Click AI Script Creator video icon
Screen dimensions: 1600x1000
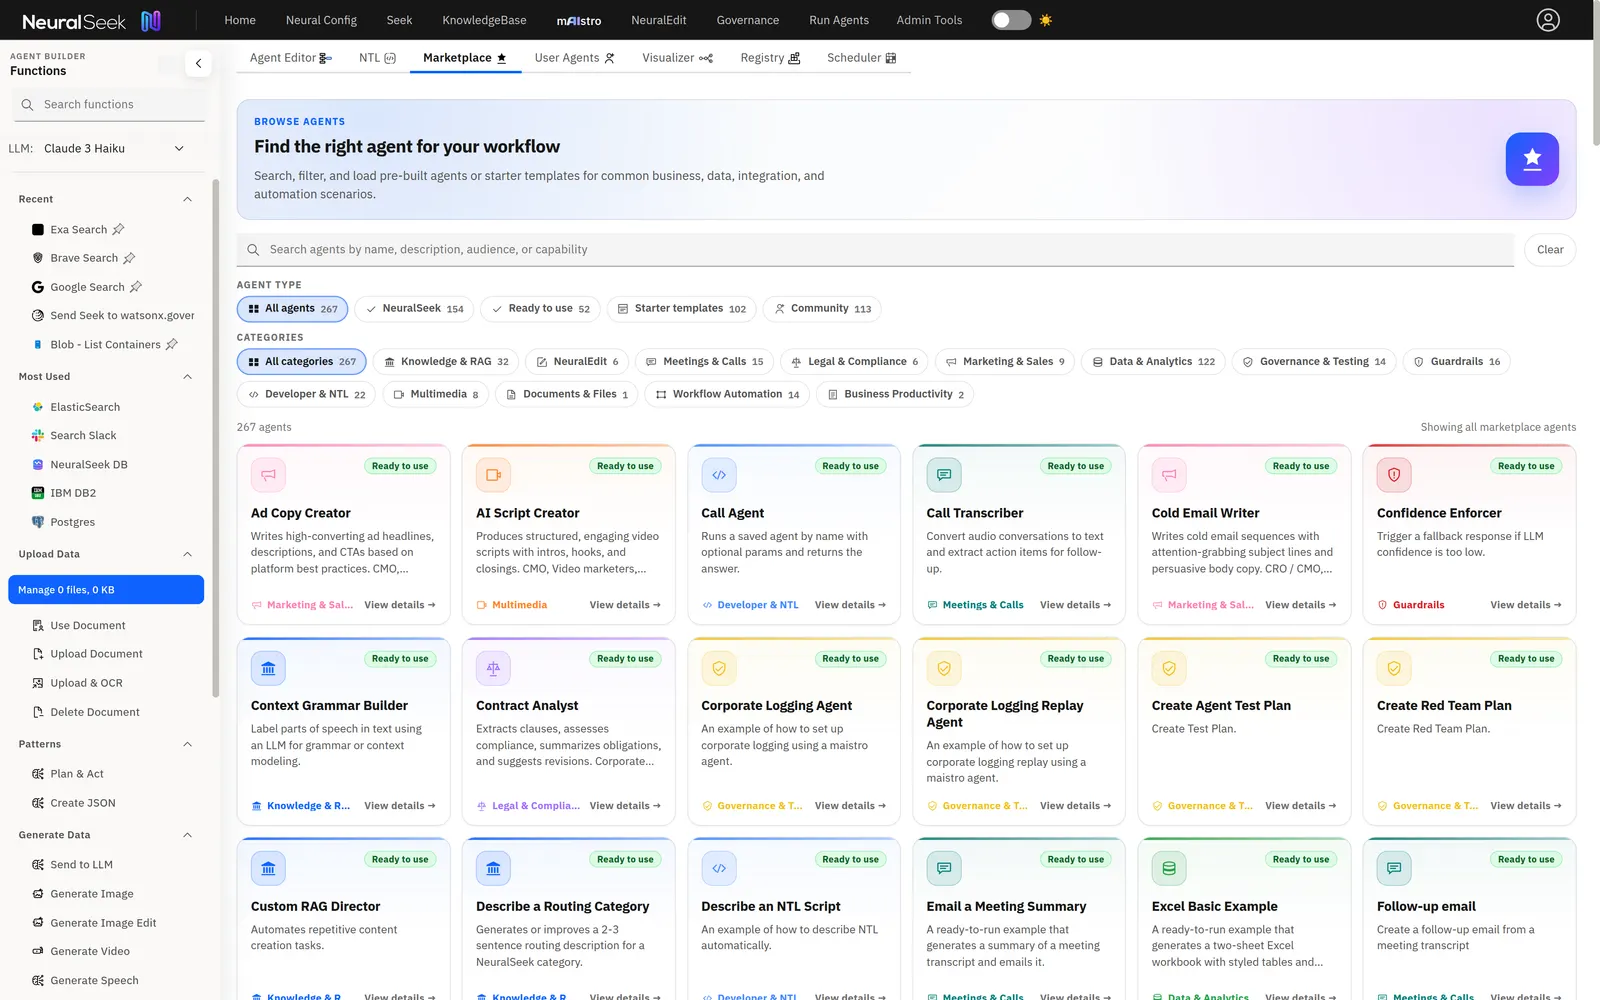(493, 475)
